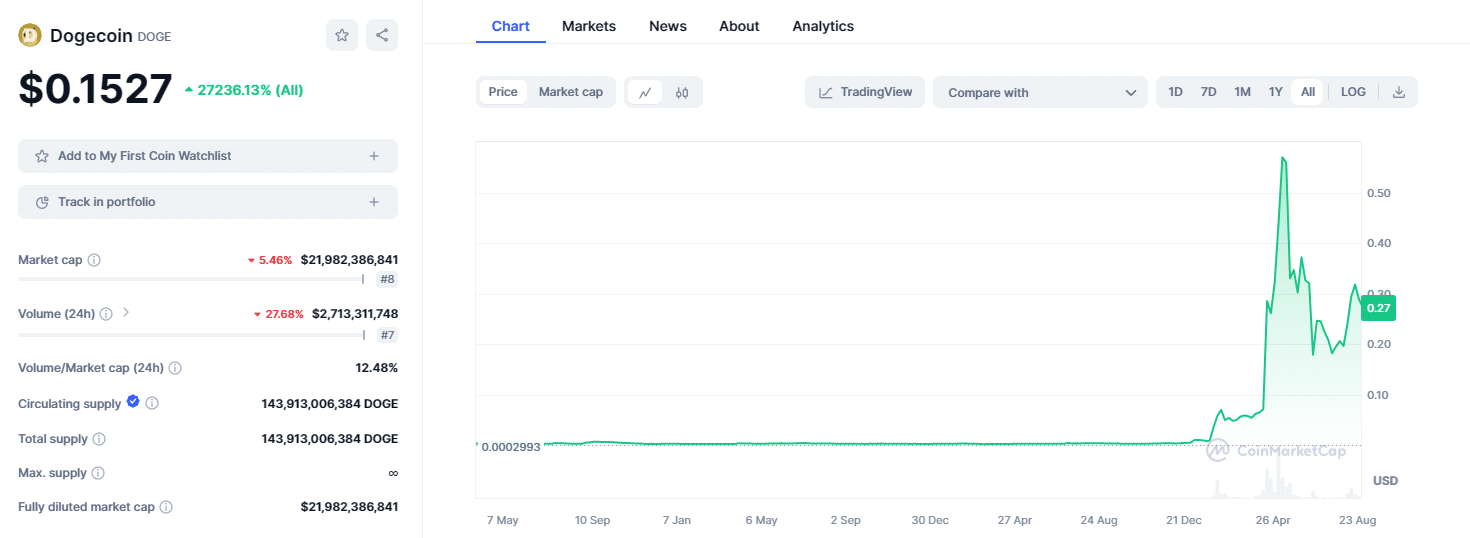The image size is (1470, 538).
Task: Open the Compare with dropdown
Action: coord(1040,92)
